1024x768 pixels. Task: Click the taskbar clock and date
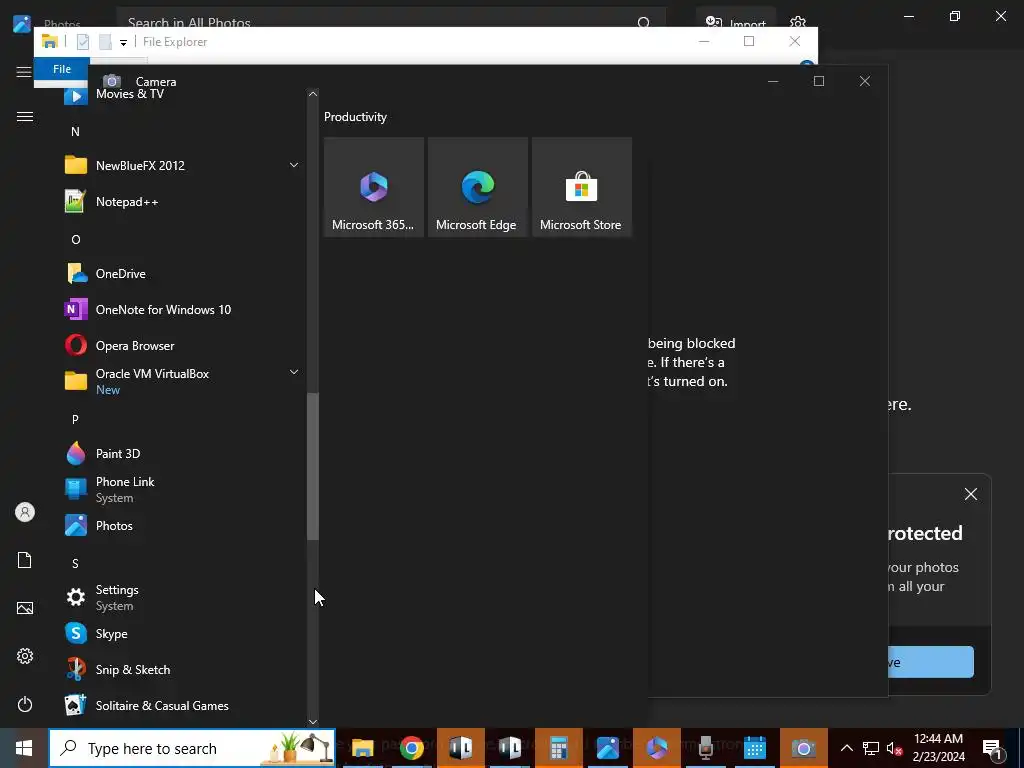(938, 748)
